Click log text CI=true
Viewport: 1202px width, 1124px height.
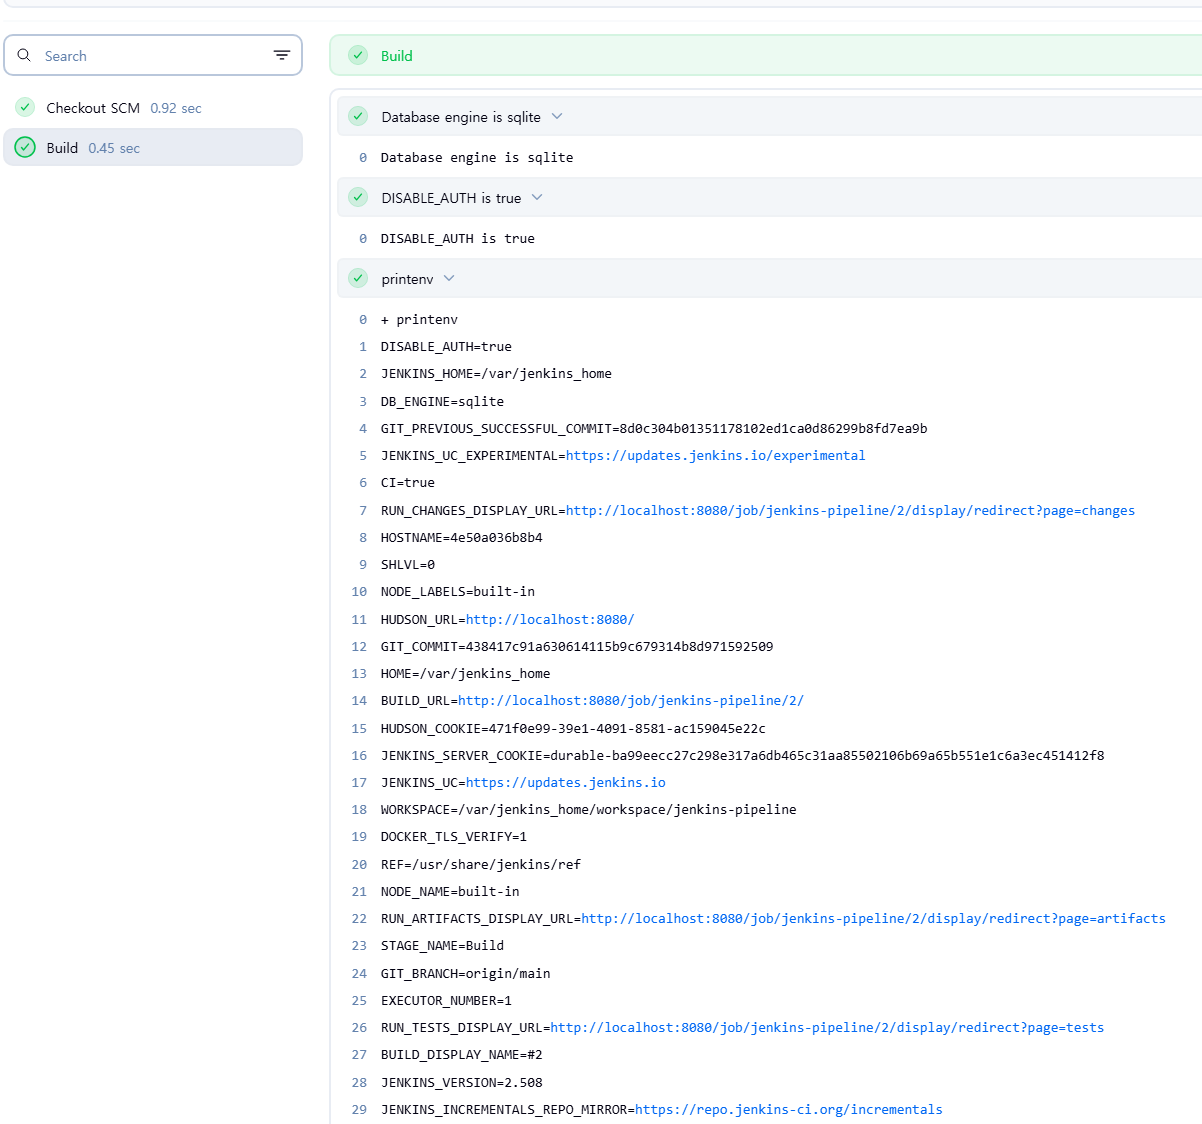point(408,482)
